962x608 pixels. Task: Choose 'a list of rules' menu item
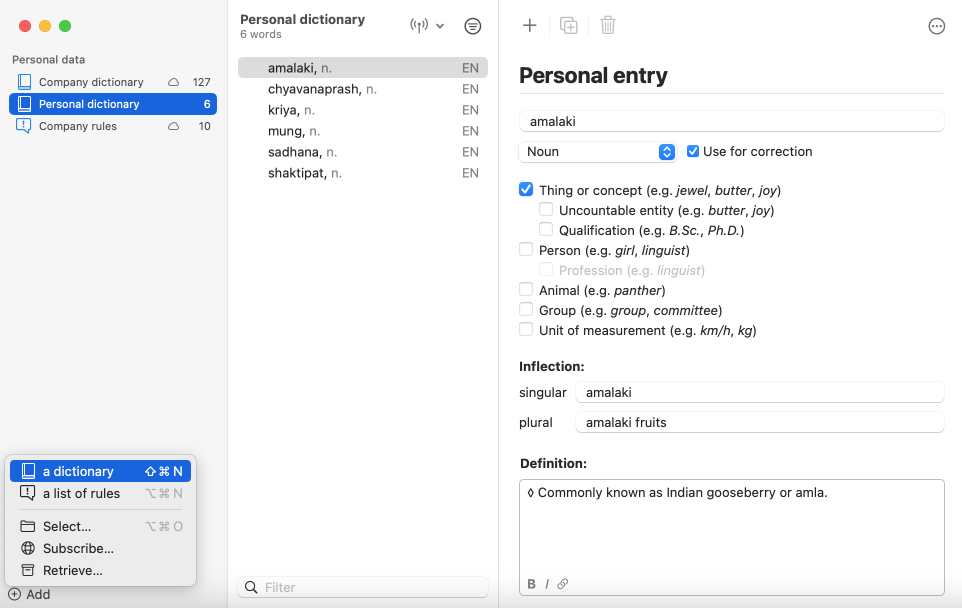[81, 493]
